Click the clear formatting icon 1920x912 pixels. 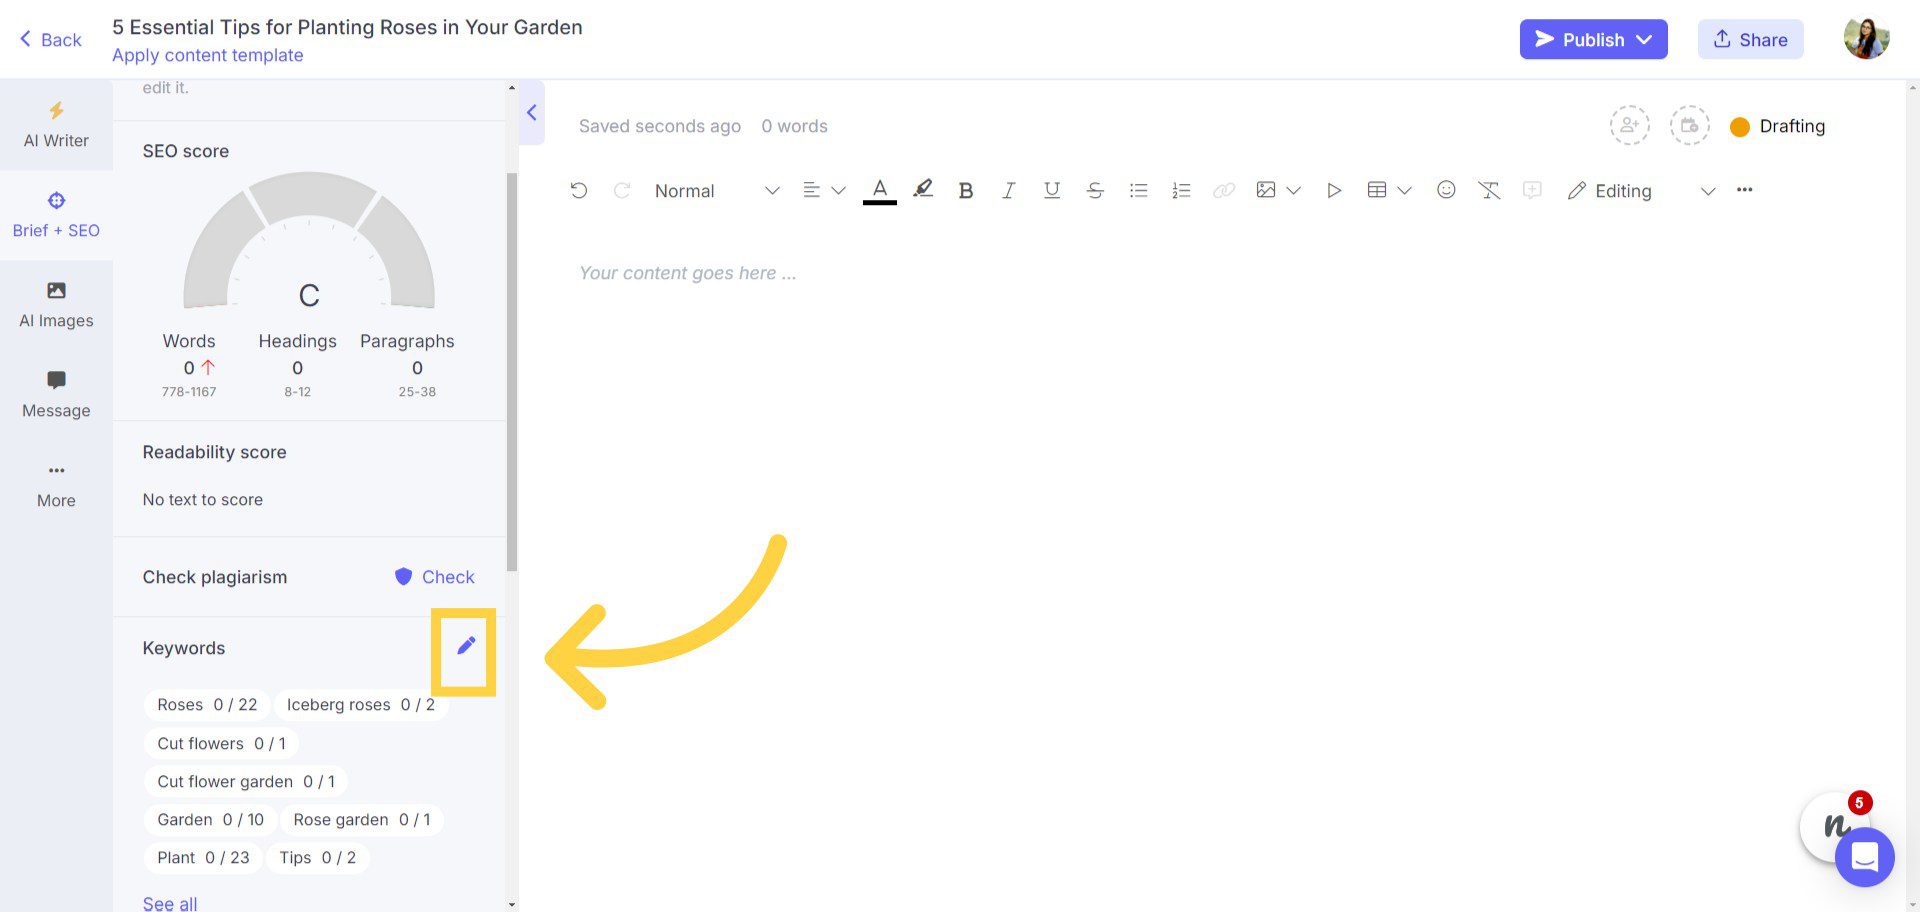(x=1489, y=190)
